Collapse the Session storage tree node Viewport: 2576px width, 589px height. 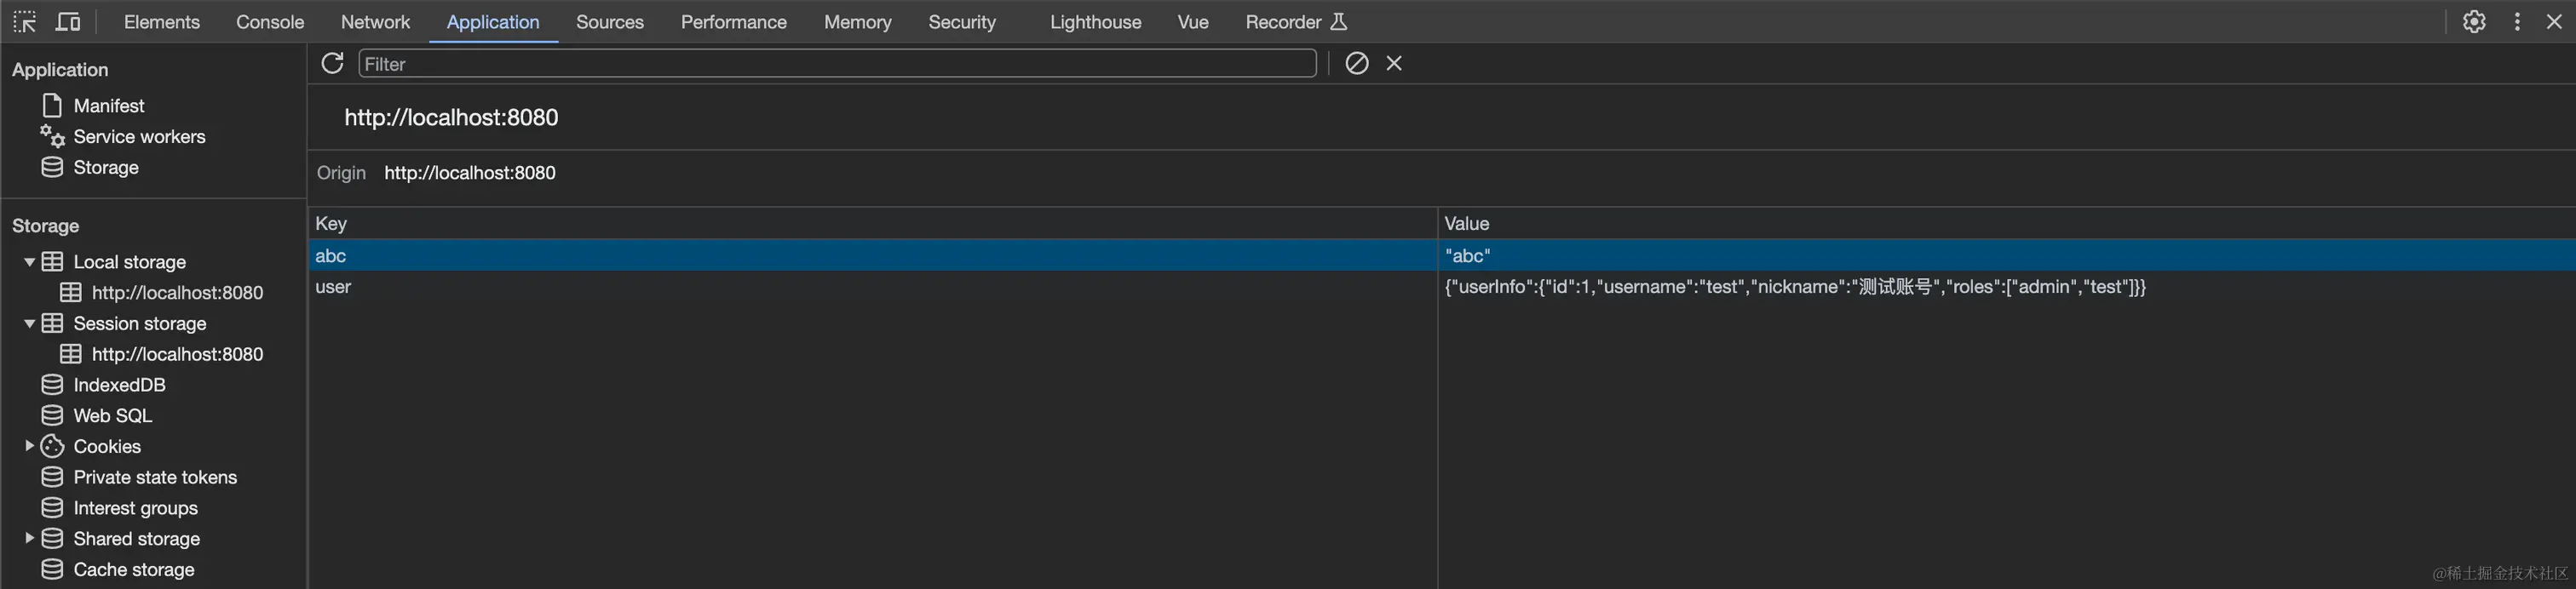29,323
